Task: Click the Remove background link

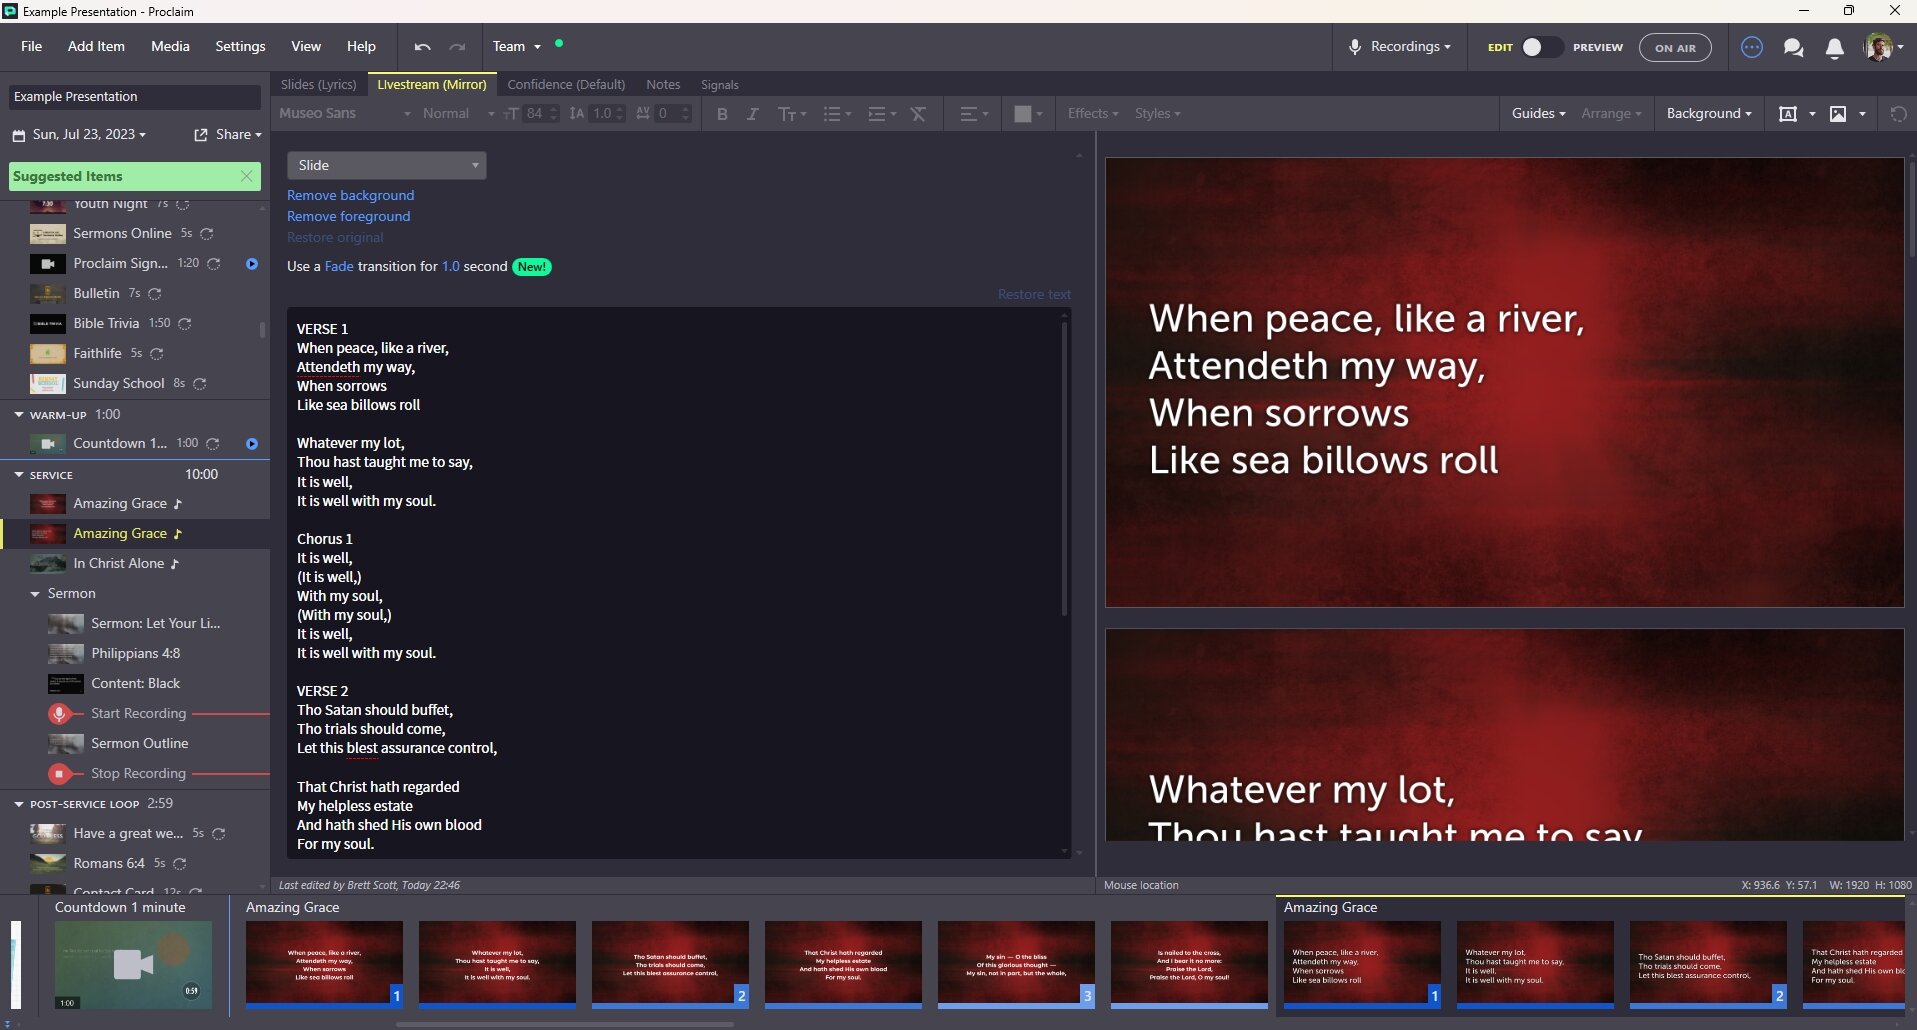Action: pos(349,195)
